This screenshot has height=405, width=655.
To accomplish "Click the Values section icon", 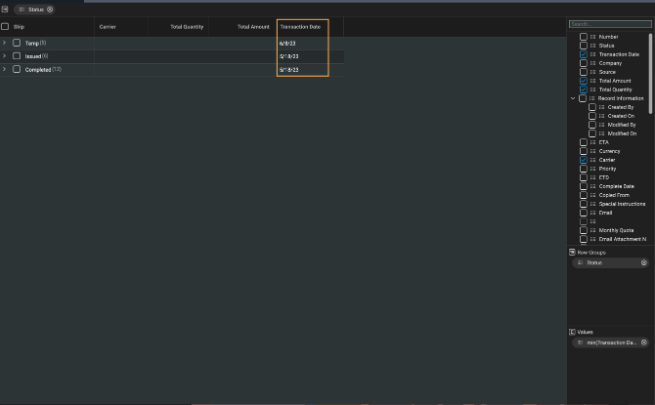I will tap(572, 332).
